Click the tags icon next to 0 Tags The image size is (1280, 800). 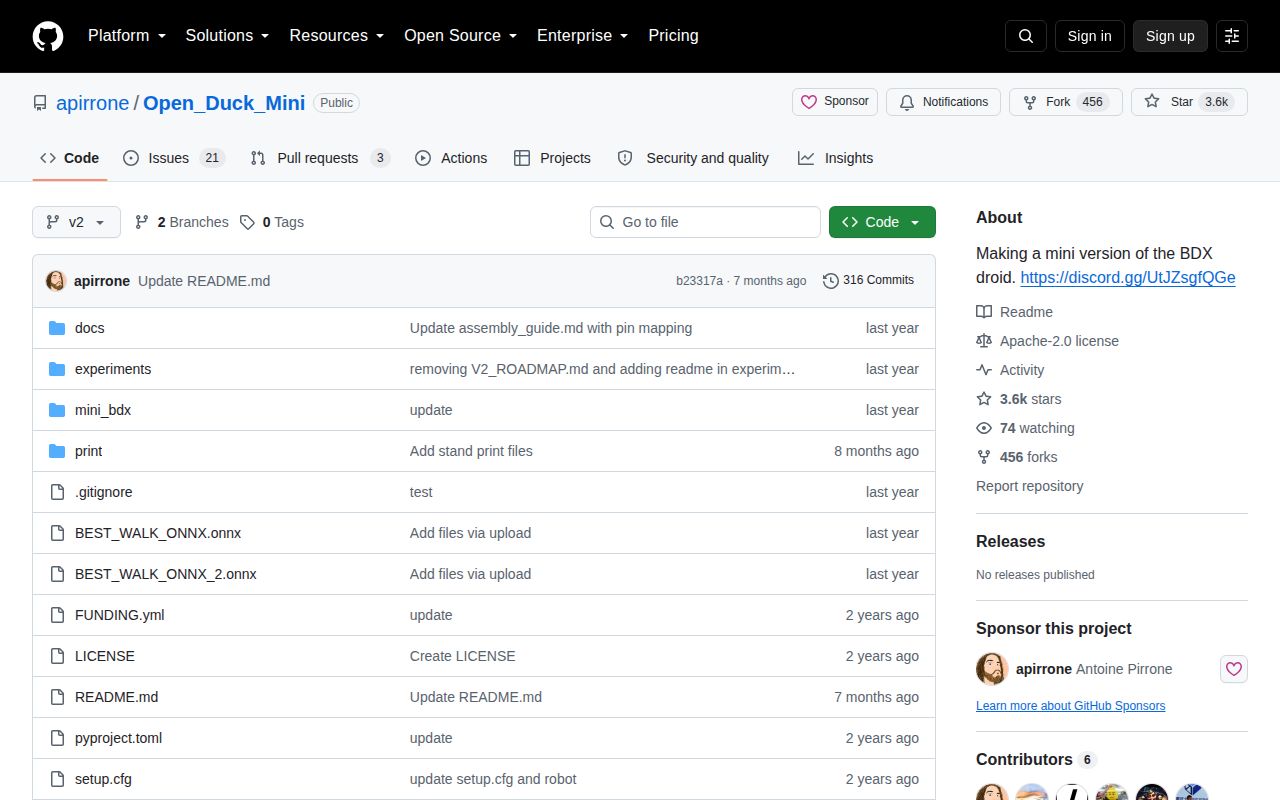(x=247, y=222)
